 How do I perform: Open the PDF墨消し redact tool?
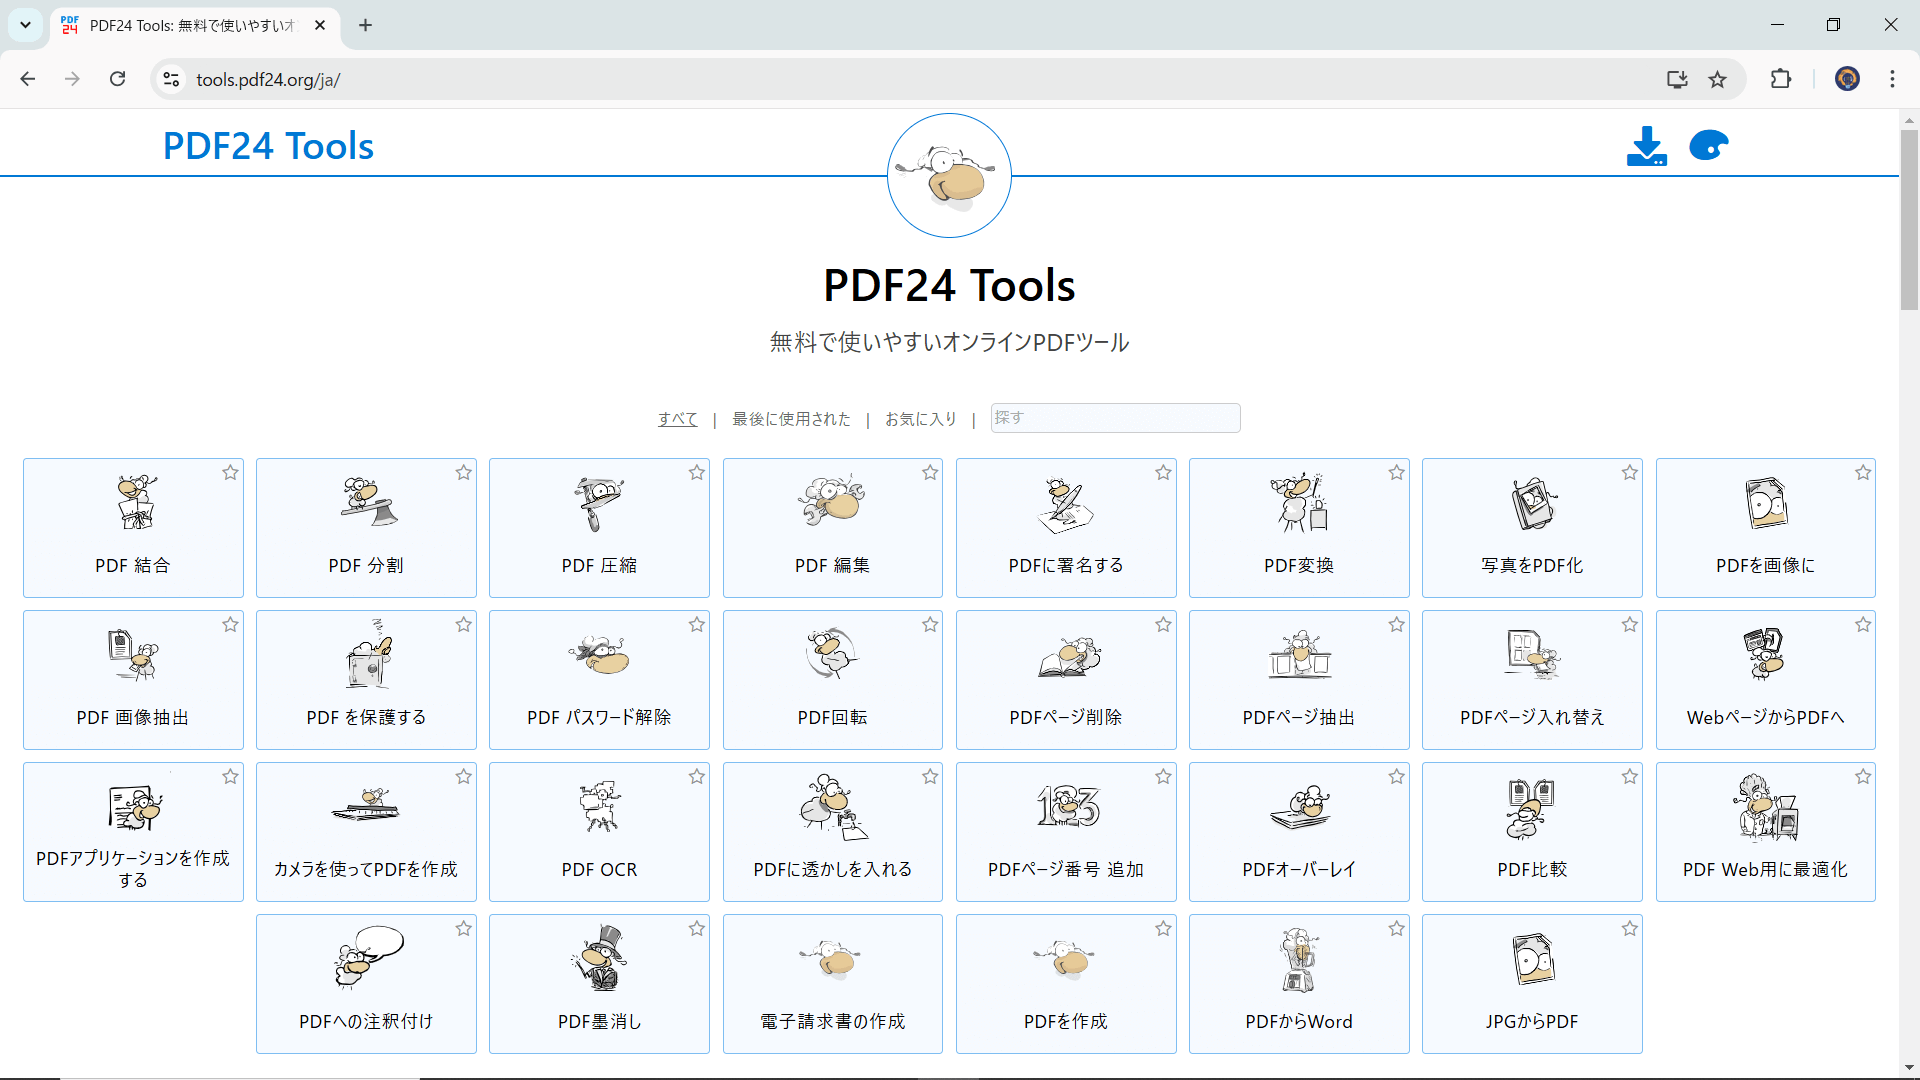point(599,984)
